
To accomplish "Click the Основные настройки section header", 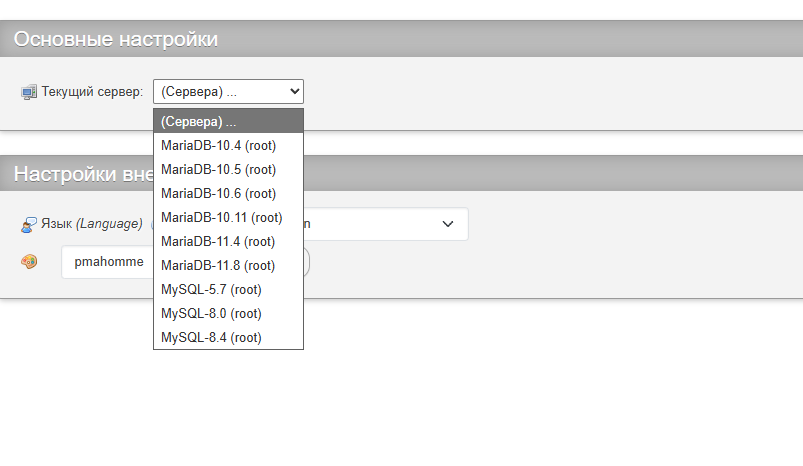I will 116,39.
